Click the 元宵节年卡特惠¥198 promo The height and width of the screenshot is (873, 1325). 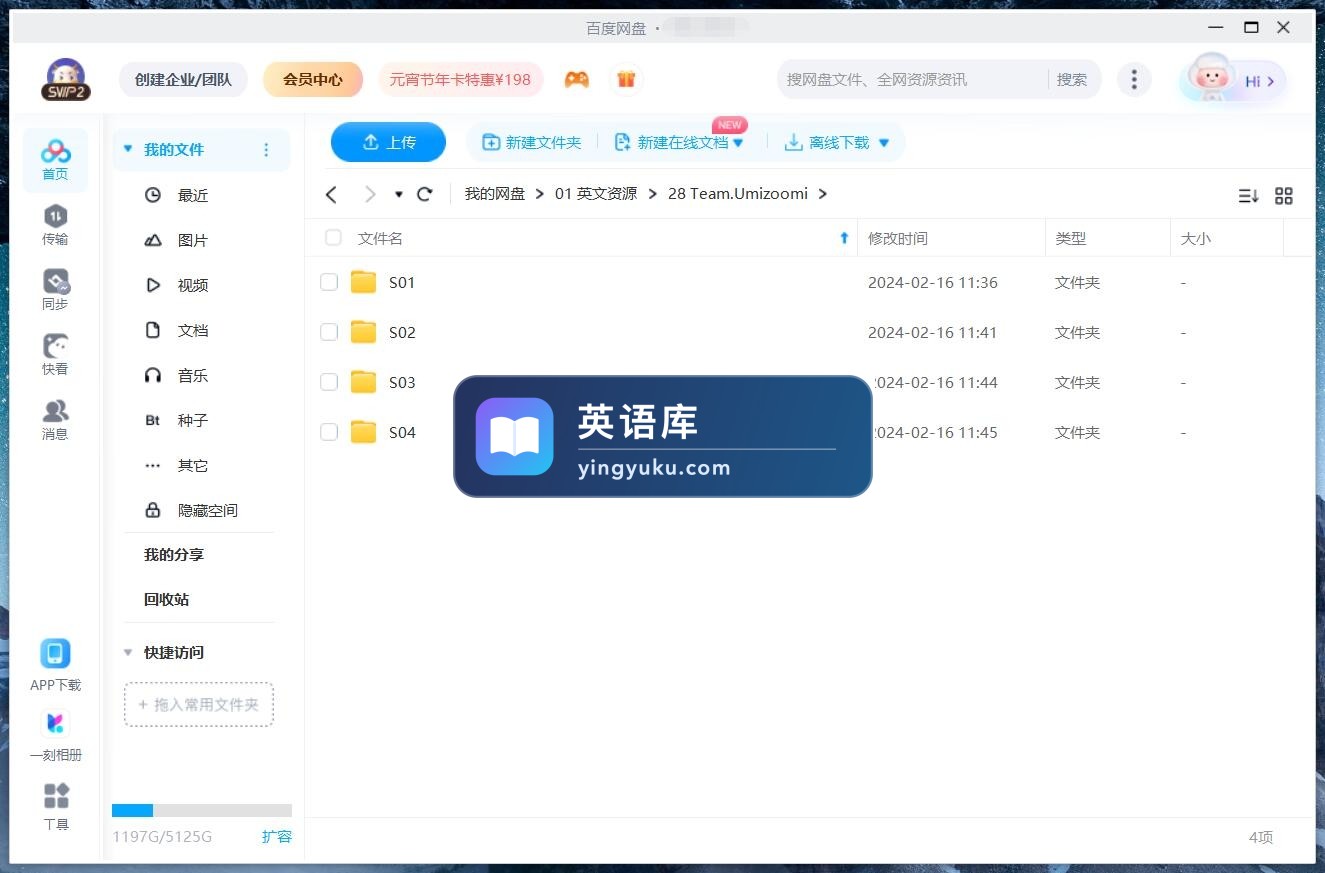pos(460,79)
